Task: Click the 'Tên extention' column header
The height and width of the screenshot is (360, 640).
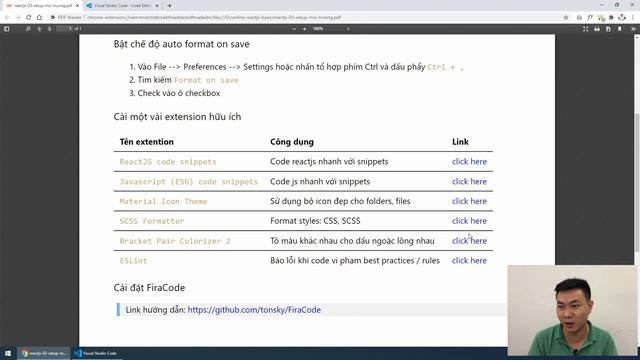Action: (x=147, y=142)
